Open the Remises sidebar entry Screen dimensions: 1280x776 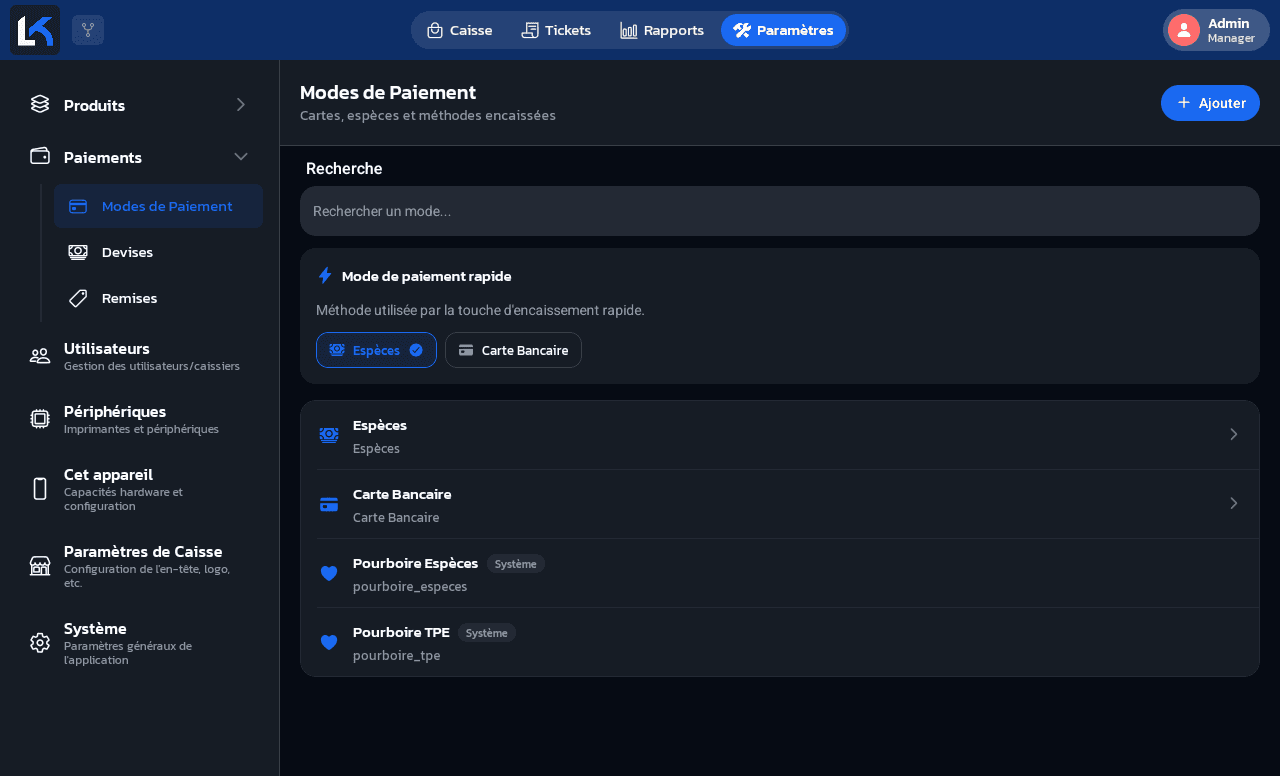pos(158,298)
